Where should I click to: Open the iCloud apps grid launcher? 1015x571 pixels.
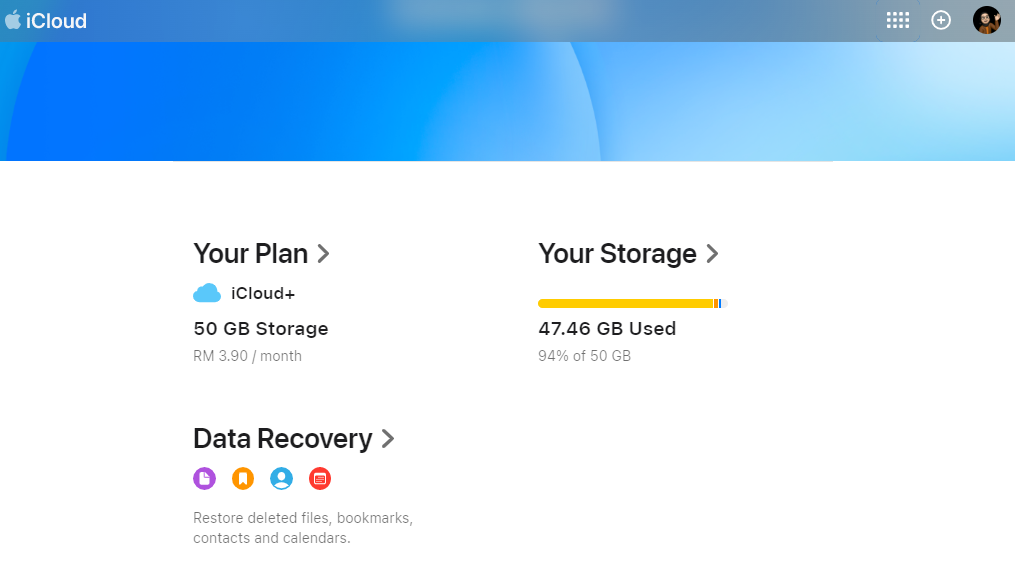(x=898, y=20)
